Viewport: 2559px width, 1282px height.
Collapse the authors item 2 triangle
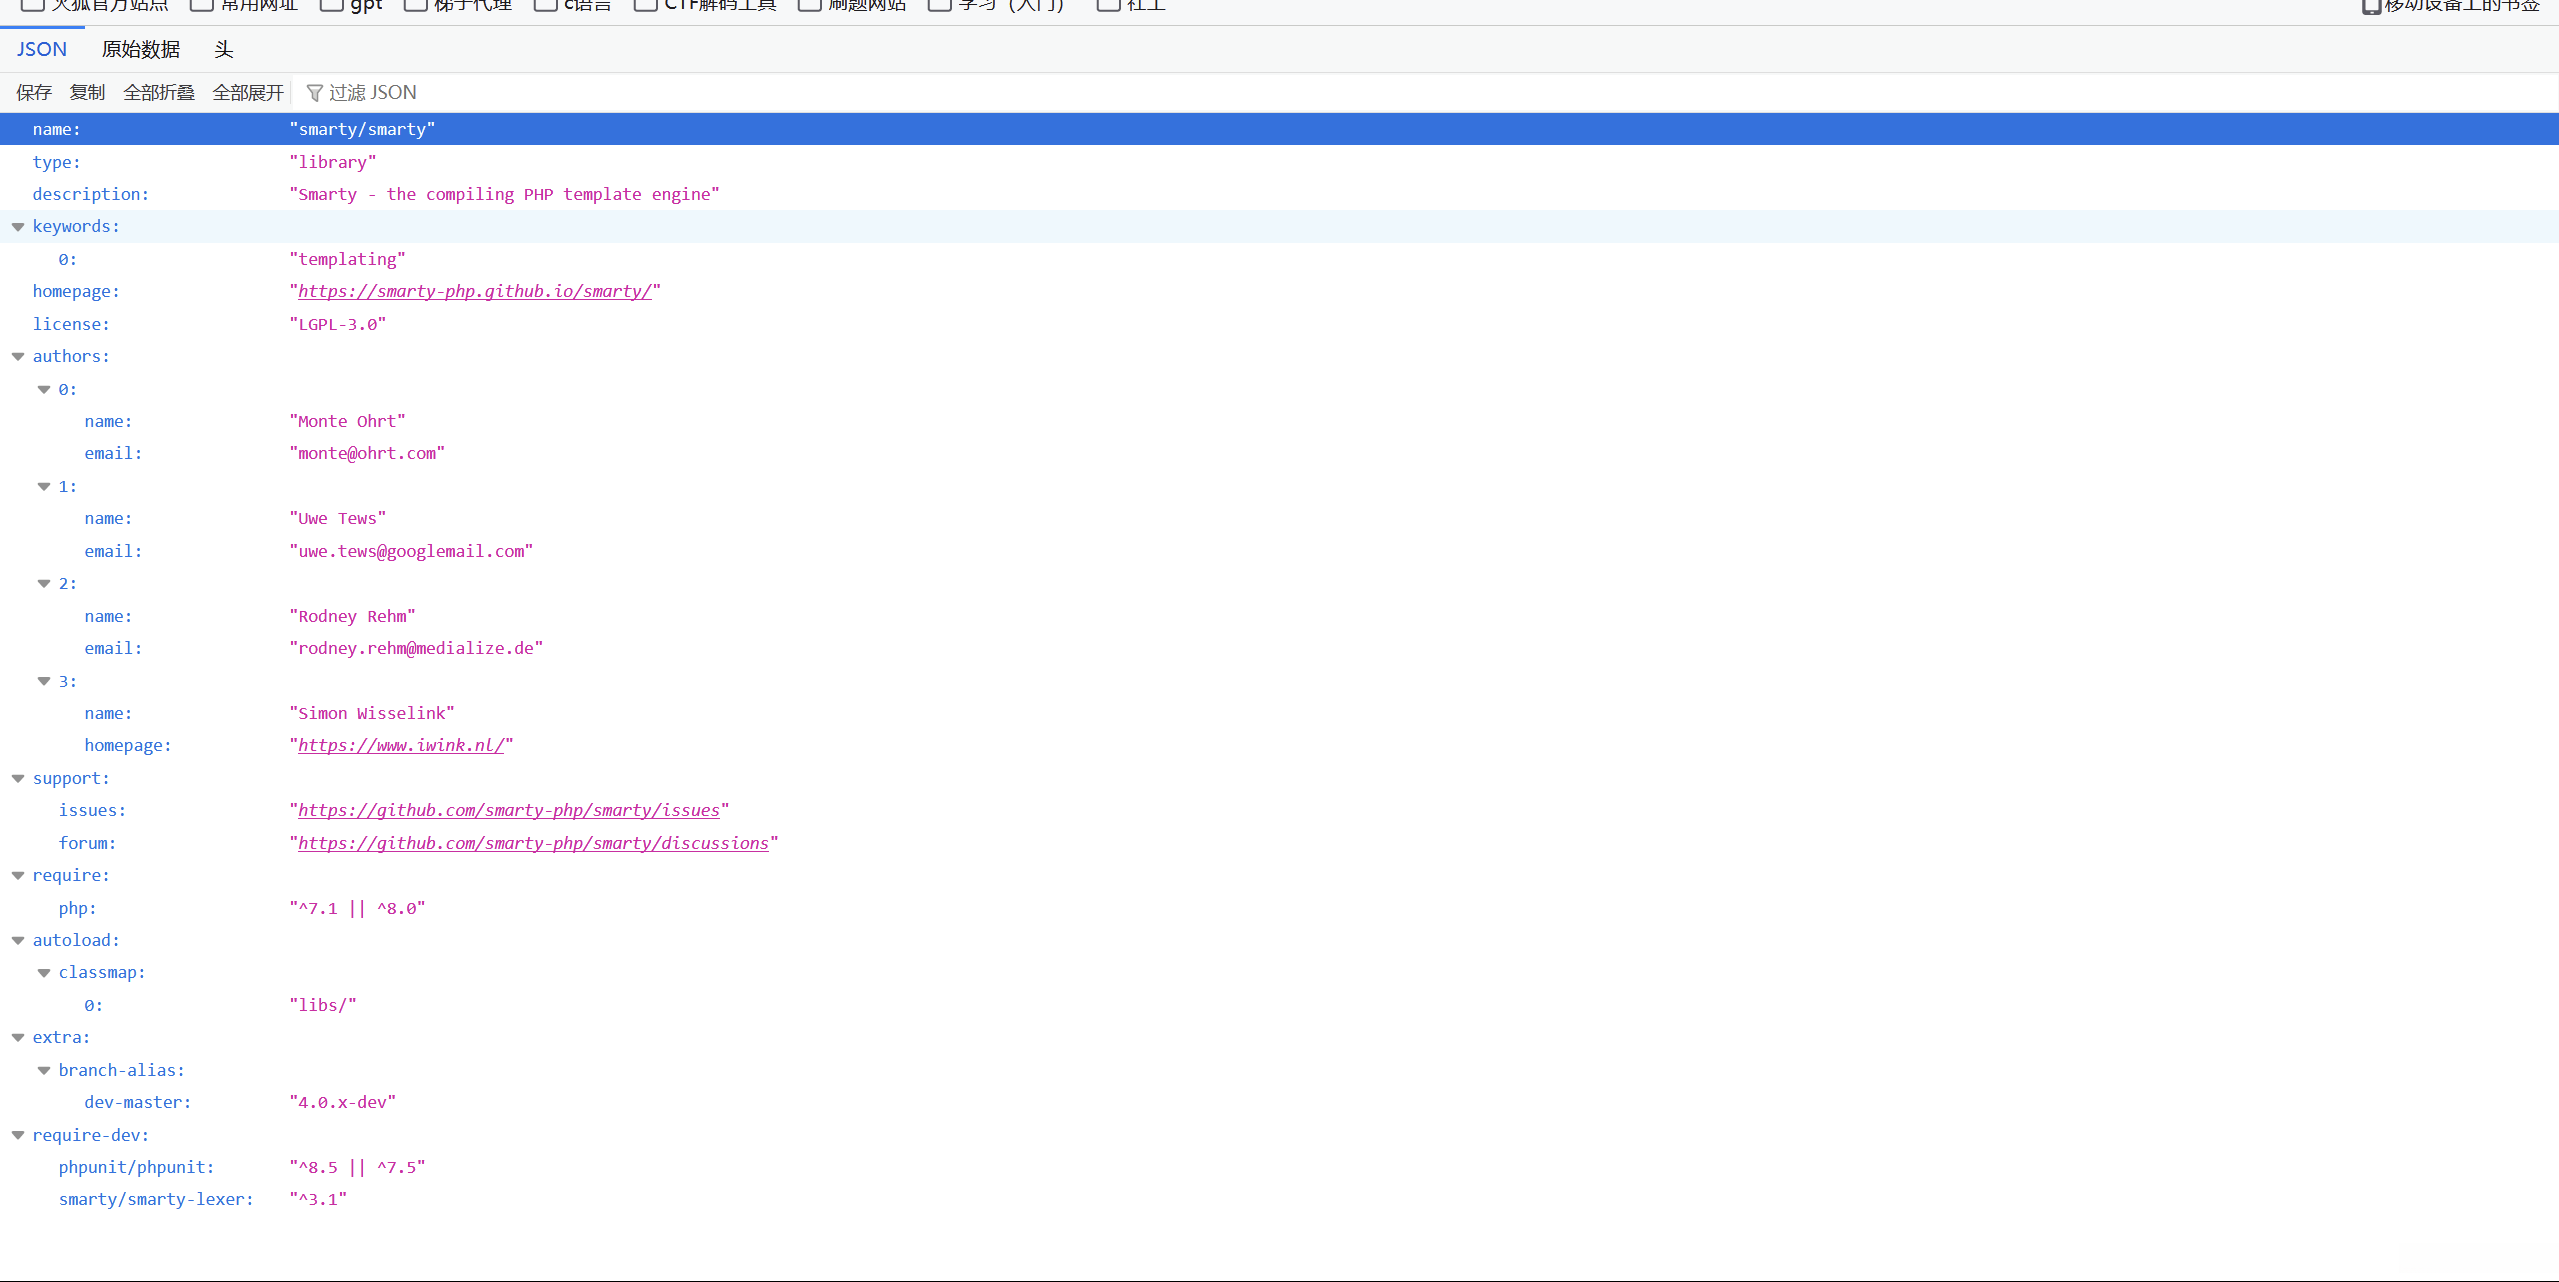tap(44, 584)
